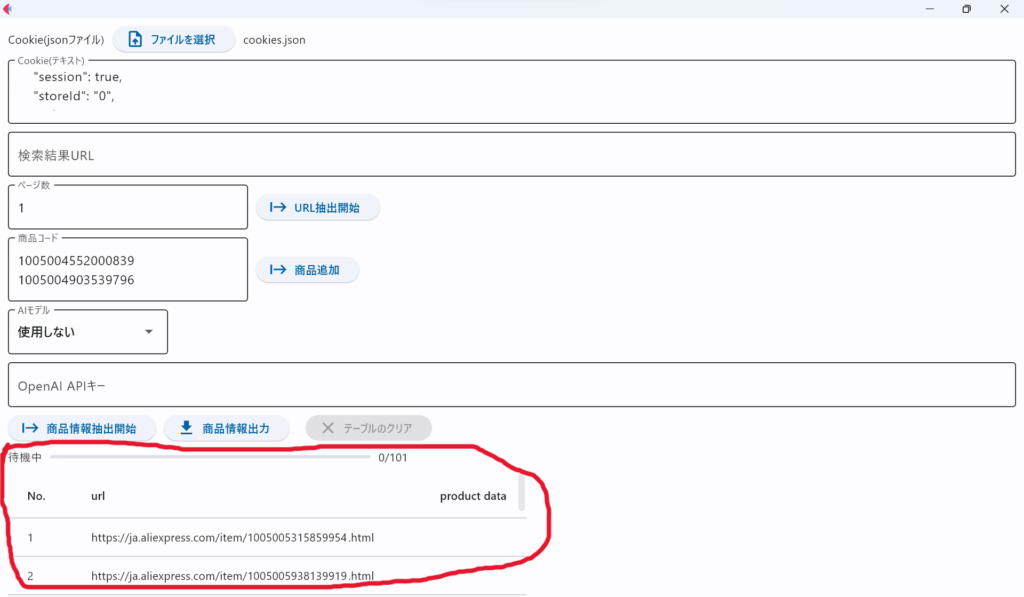Expand the AIモデル dropdown arrow
Viewport: 1024px width, 597px height.
click(149, 332)
